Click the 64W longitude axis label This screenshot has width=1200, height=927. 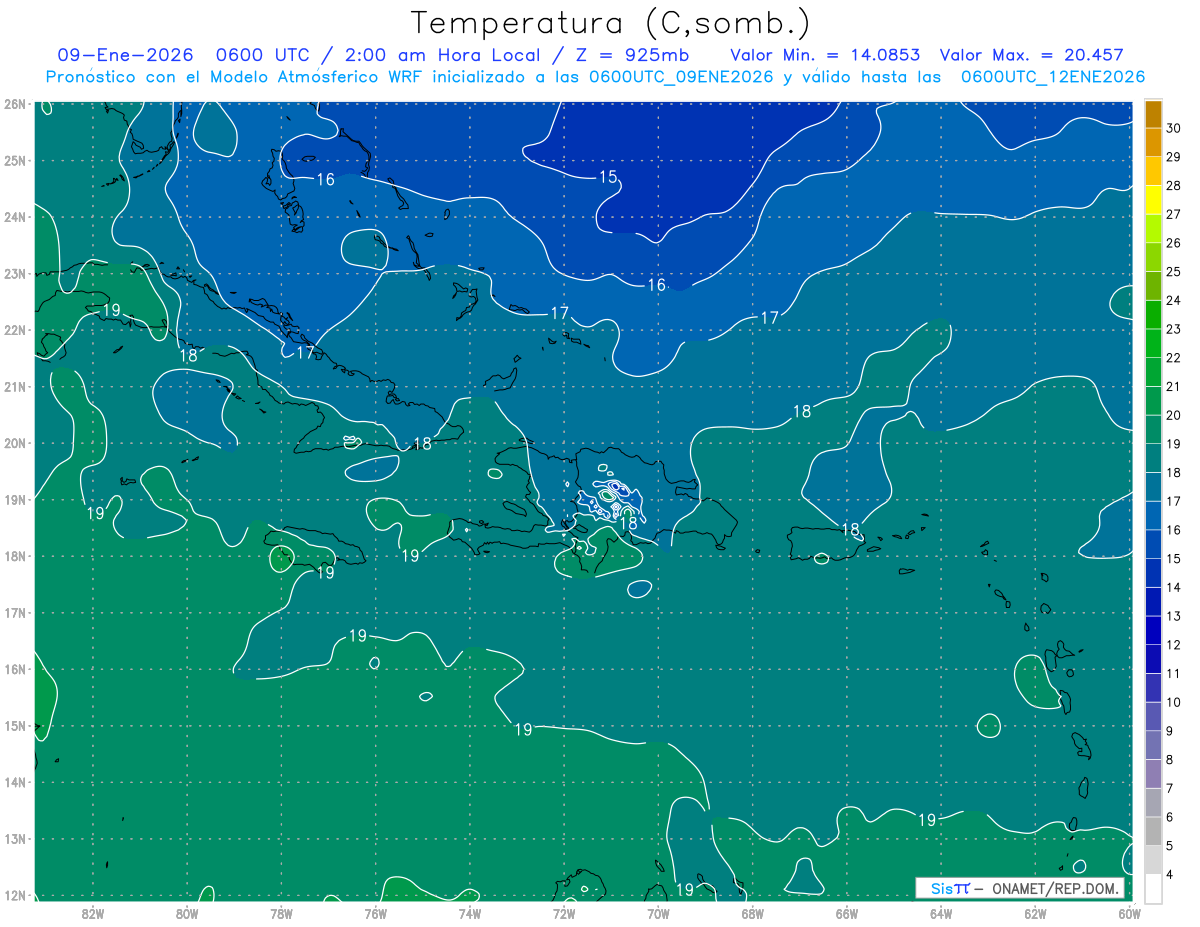(941, 913)
